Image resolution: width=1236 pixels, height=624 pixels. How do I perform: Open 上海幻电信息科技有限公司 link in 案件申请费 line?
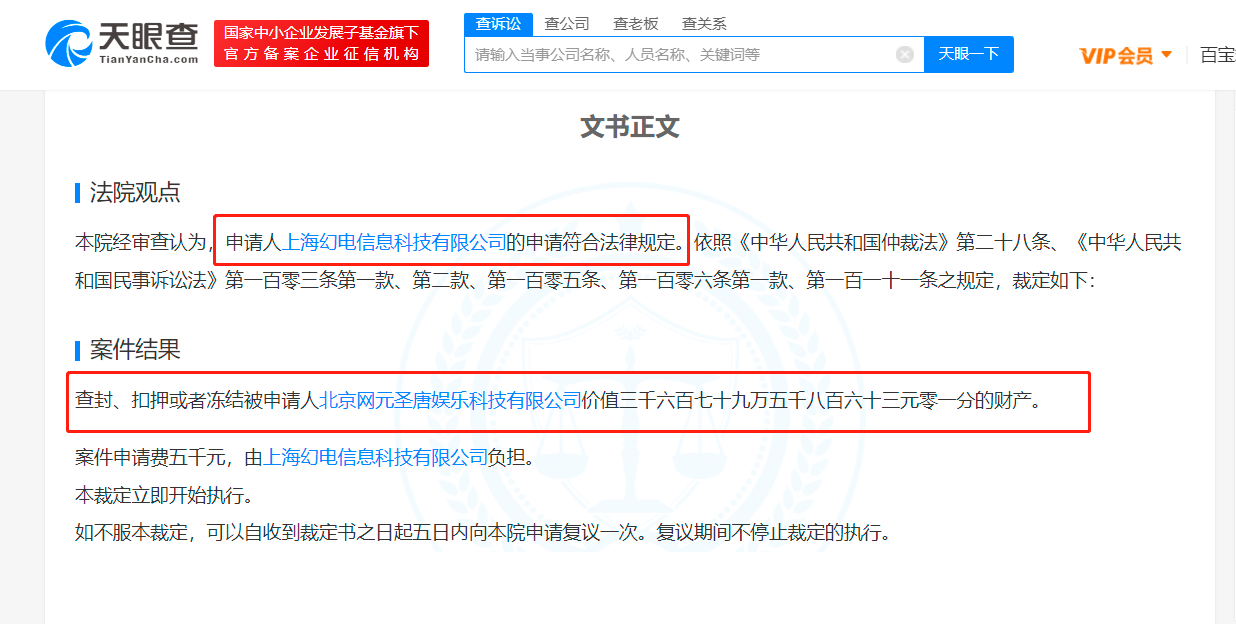[x=375, y=457]
